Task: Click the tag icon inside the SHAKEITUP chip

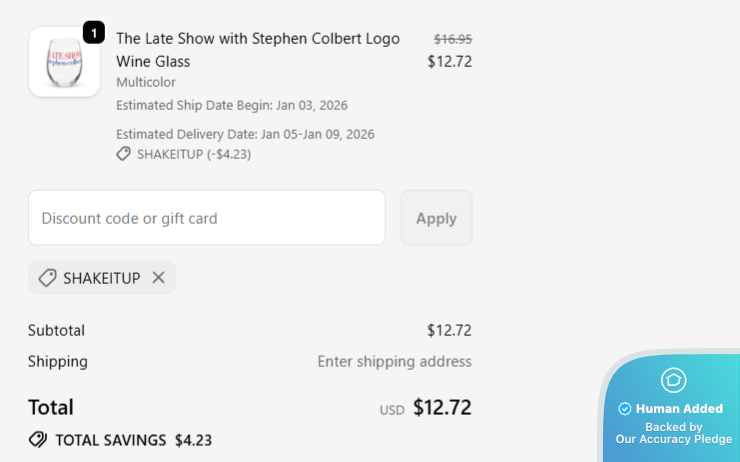Action: [x=47, y=278]
